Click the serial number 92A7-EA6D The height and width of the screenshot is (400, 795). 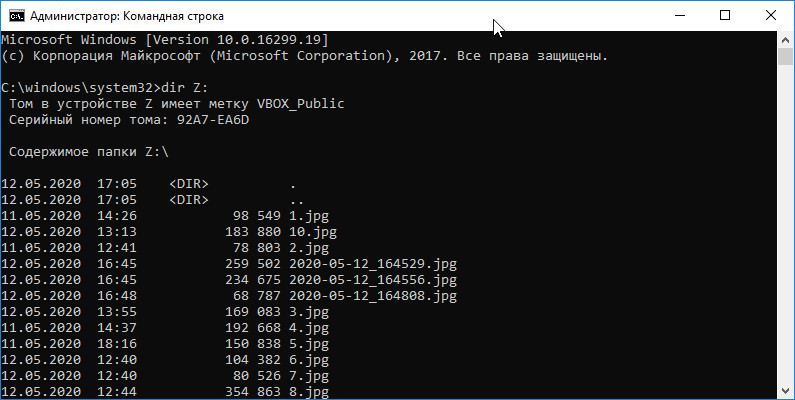click(x=213, y=120)
